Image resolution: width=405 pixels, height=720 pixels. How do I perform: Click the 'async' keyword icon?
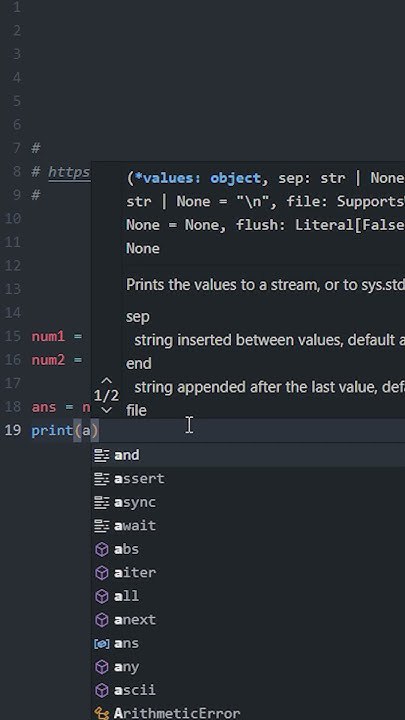point(101,502)
